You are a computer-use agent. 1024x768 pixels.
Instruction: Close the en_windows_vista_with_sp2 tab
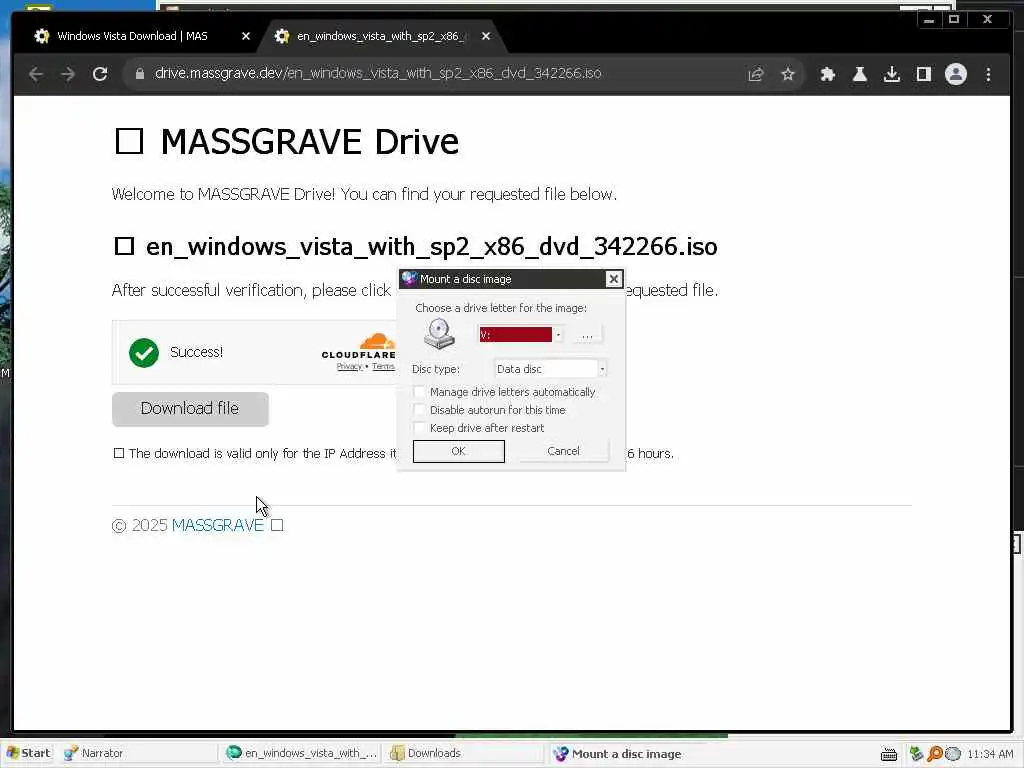pos(485,36)
